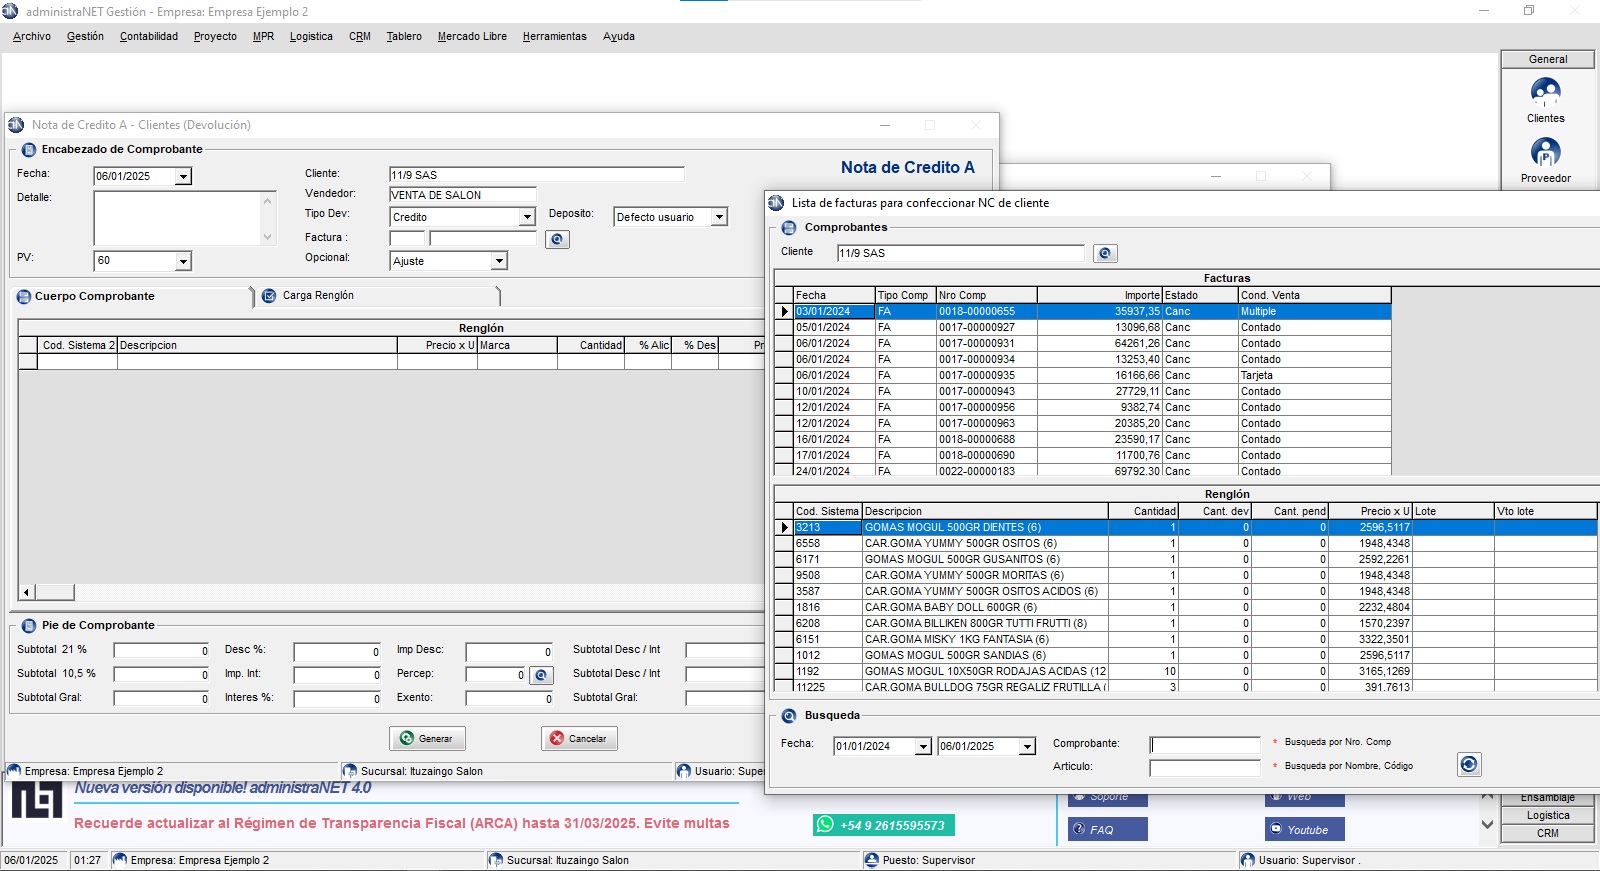This screenshot has height=871, width=1600.
Task: Click the Cliente search icon in the invoice list
Action: pyautogui.click(x=1104, y=253)
